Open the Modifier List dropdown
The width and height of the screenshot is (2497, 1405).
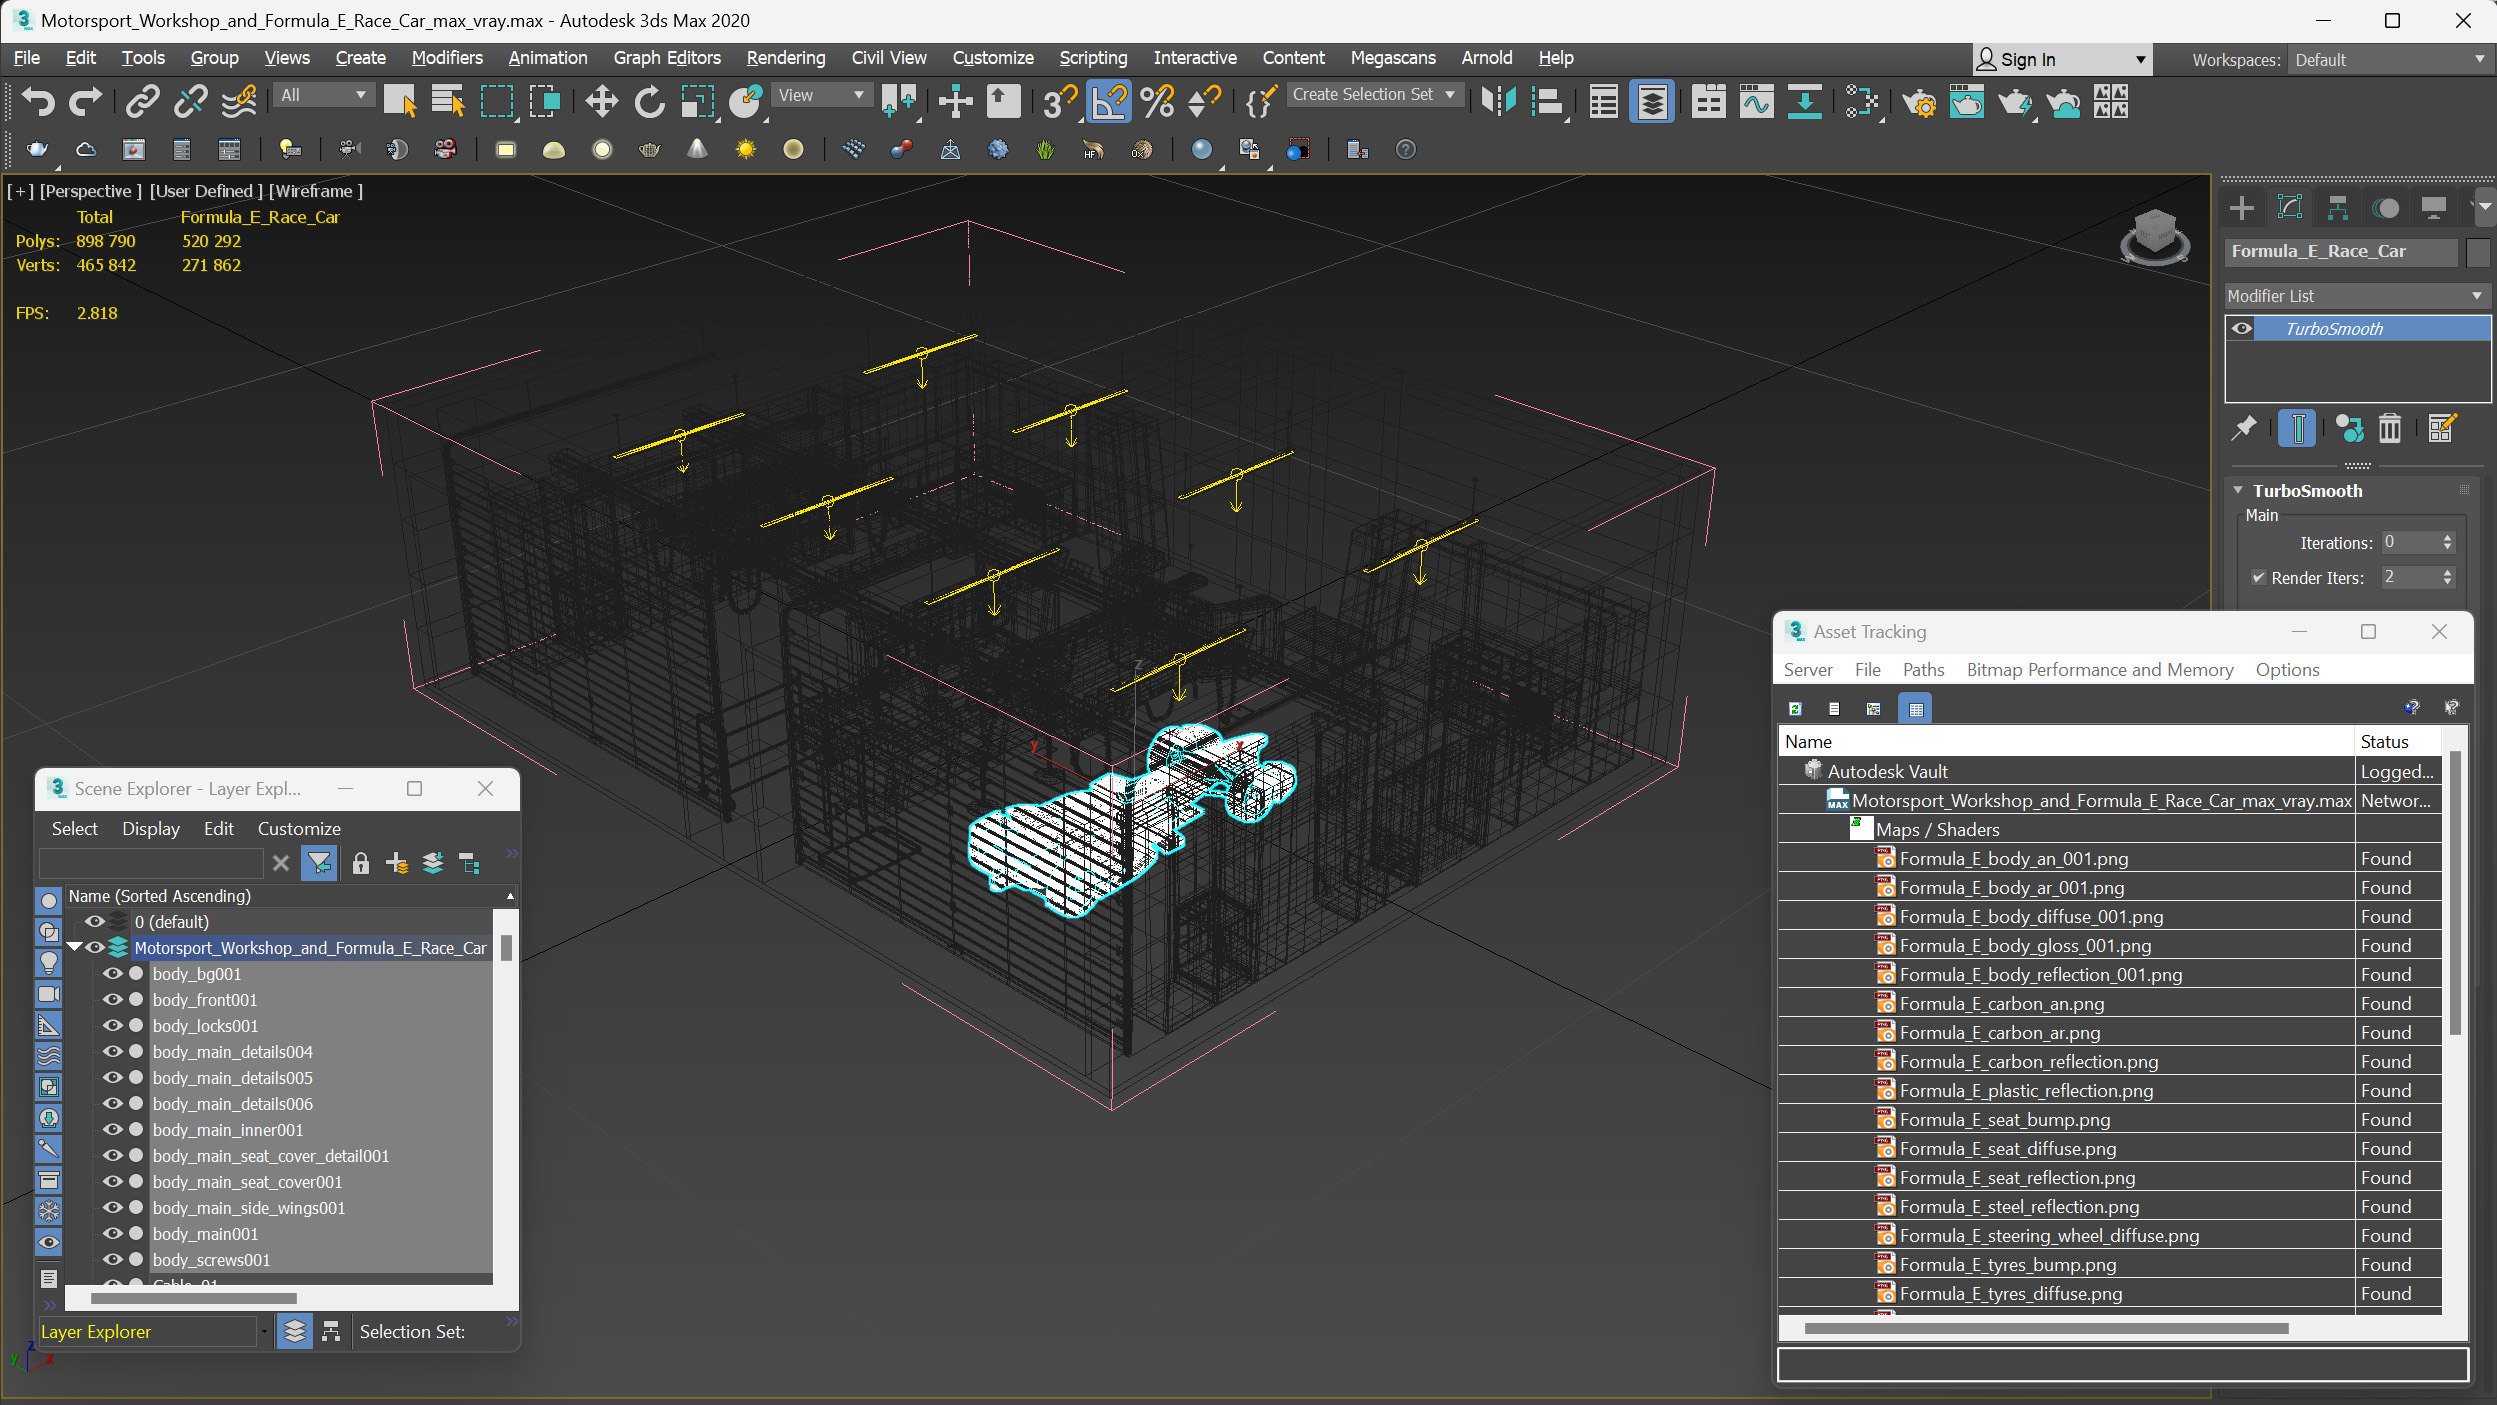(2356, 295)
